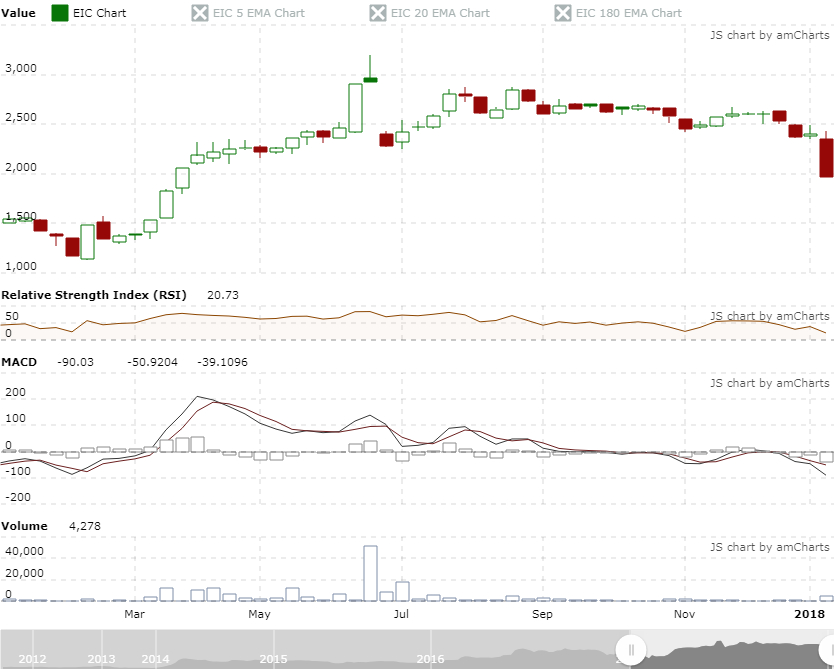Enable the EIC 20 EMA Chart legend checkbox
Image resolution: width=834 pixels, height=669 pixels.
(x=378, y=13)
